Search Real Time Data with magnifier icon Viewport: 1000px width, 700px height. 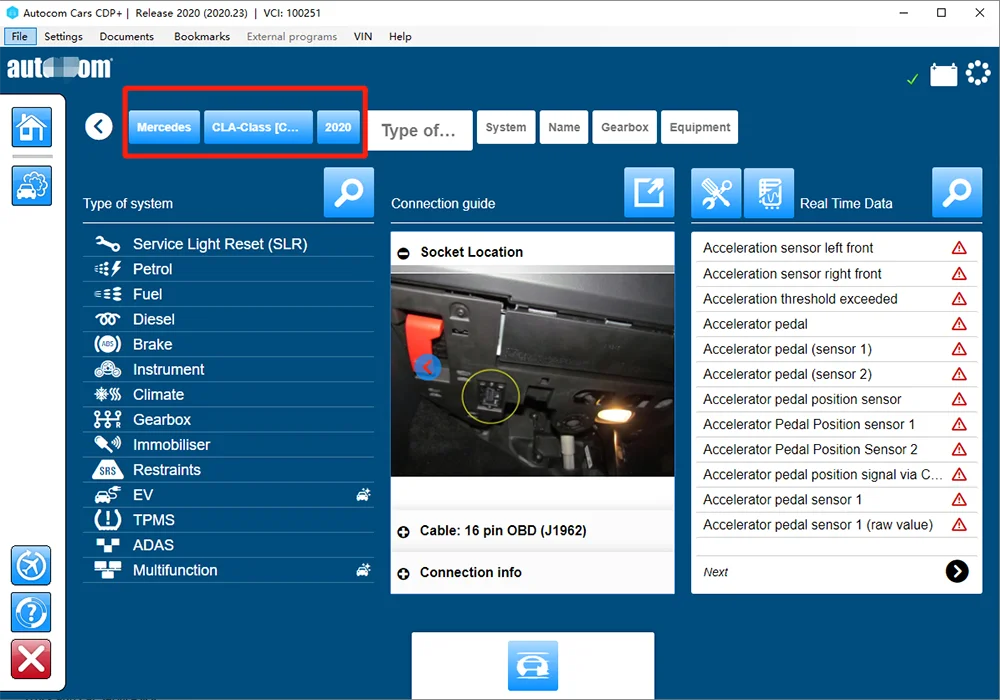point(957,192)
